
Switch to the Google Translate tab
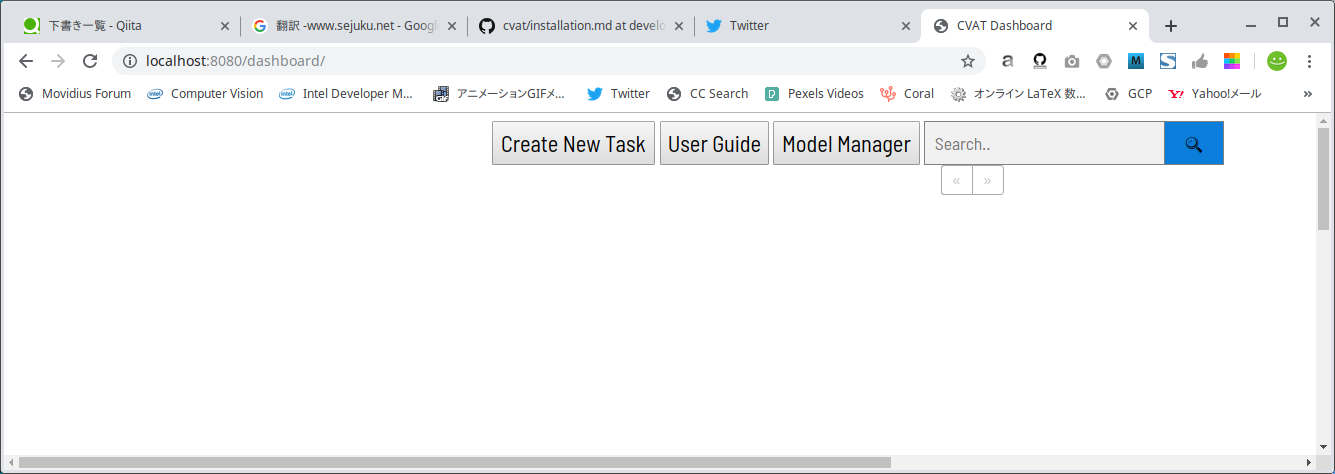[353, 26]
